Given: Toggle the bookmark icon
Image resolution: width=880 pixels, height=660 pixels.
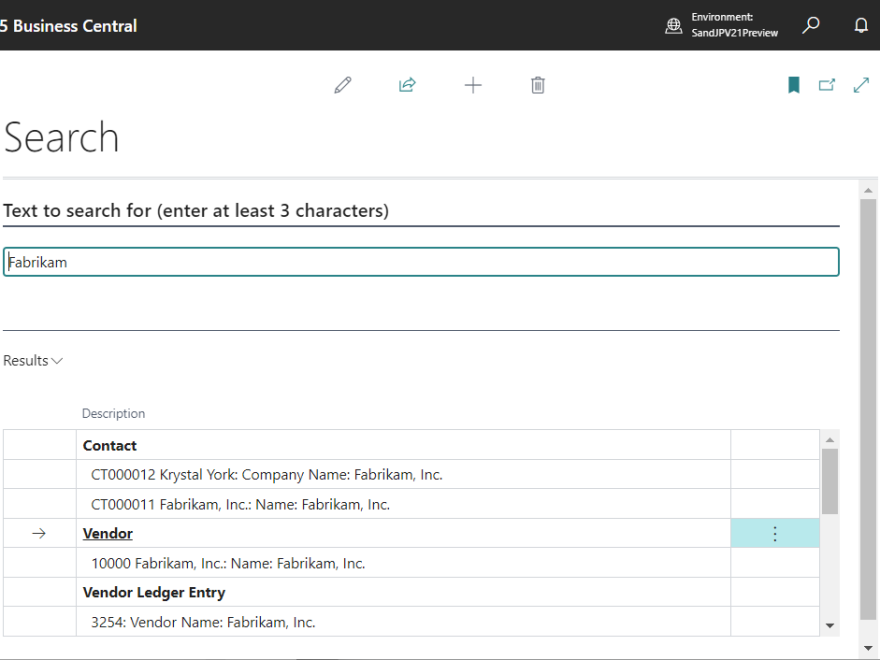Looking at the screenshot, I should point(794,85).
